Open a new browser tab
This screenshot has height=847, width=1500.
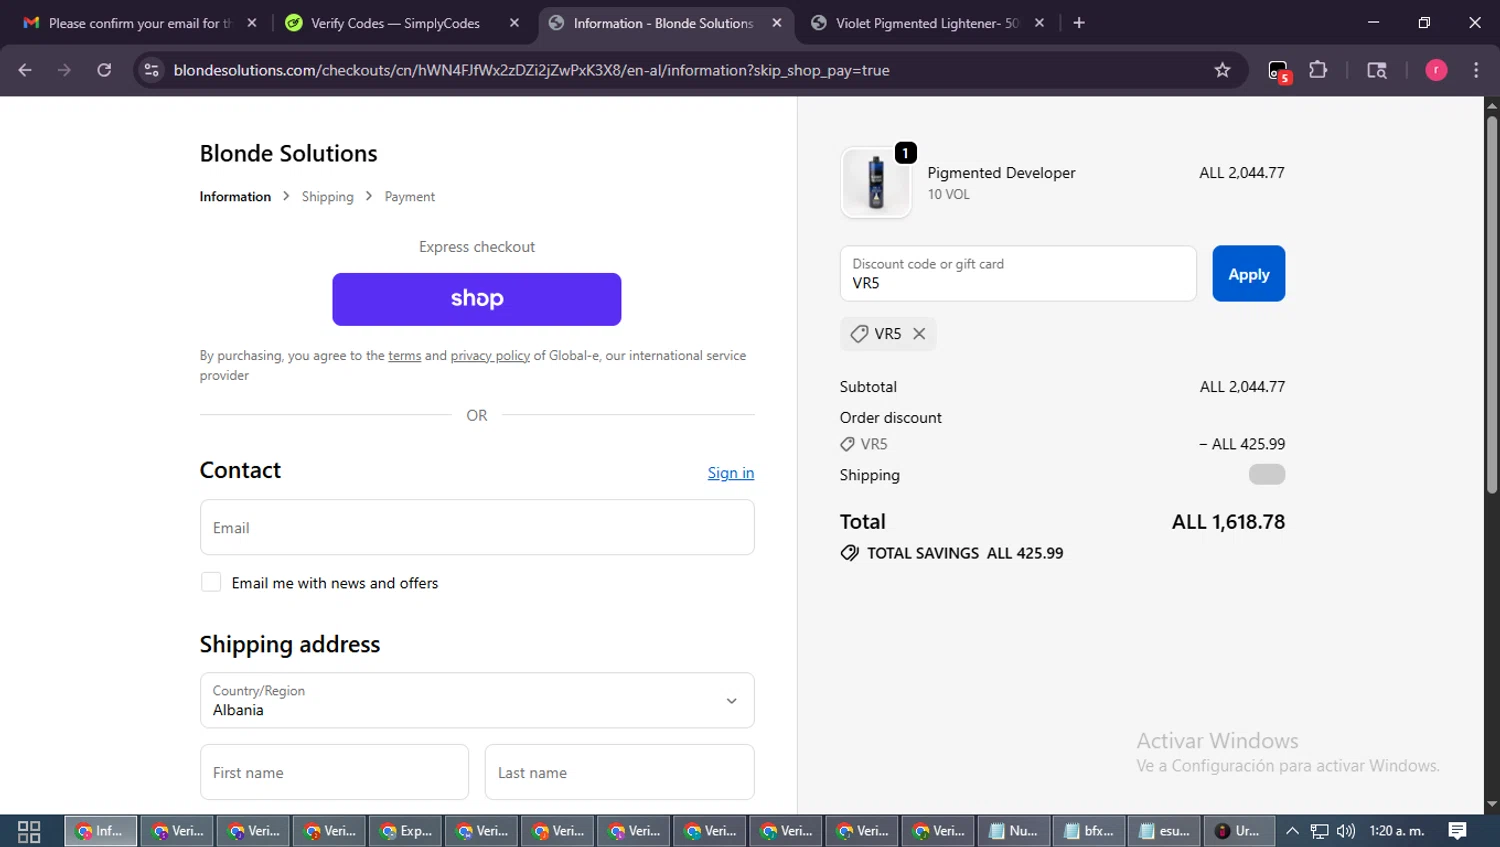pyautogui.click(x=1079, y=23)
